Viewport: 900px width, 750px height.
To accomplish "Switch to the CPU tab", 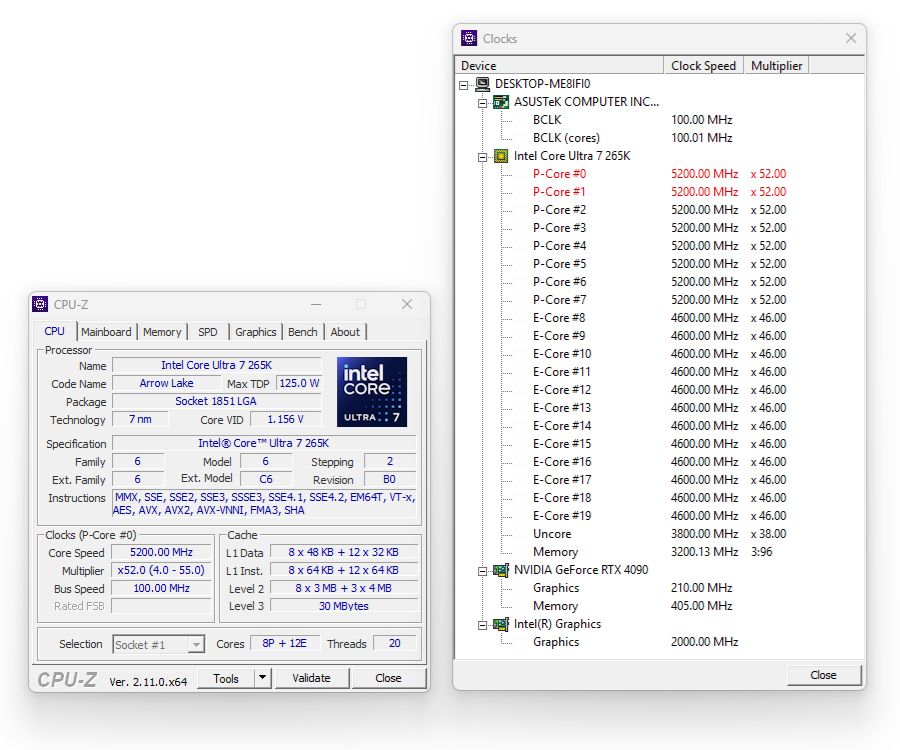I will (55, 331).
